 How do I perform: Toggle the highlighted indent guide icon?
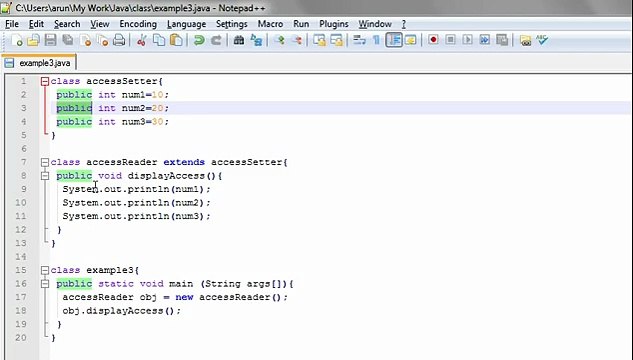pyautogui.click(x=394, y=40)
